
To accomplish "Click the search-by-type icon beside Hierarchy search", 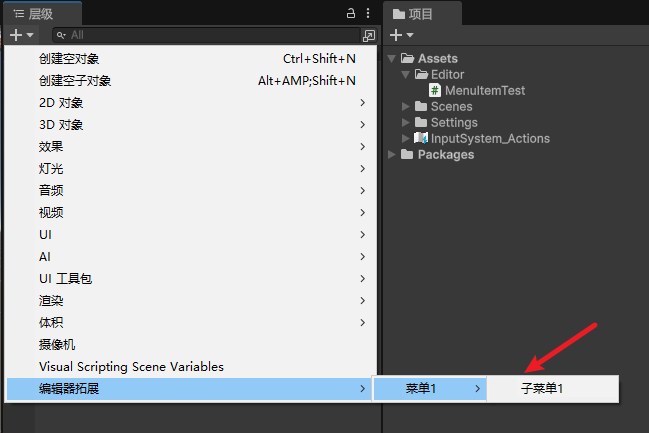I will 369,35.
